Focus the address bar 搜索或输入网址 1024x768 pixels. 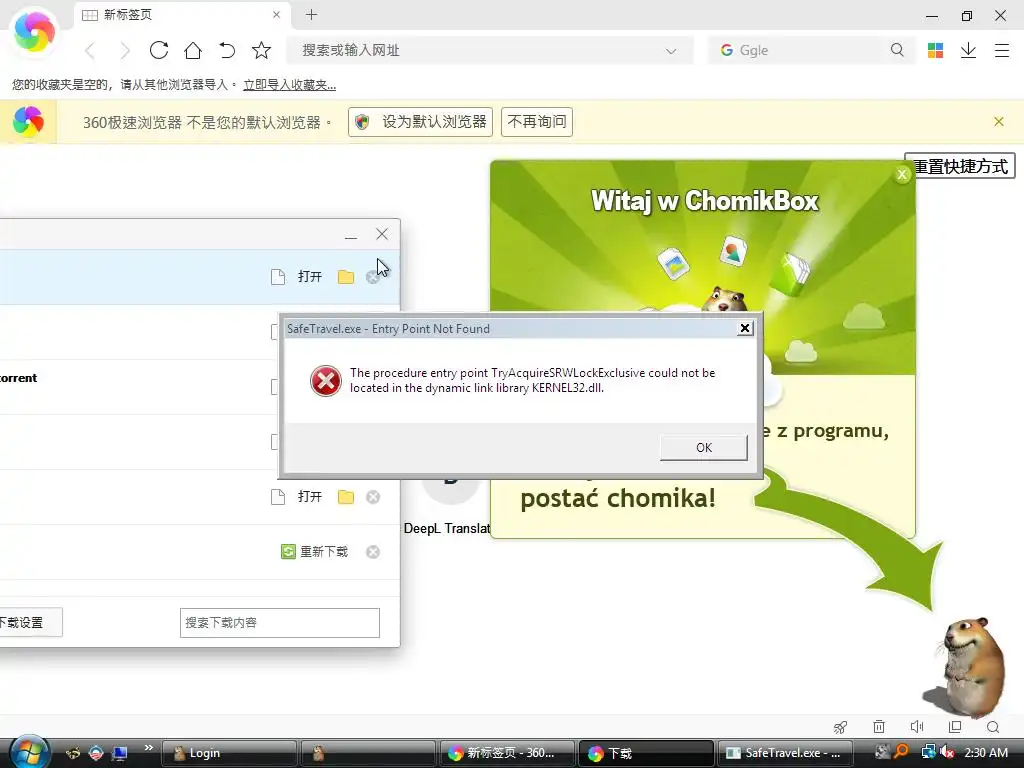tap(490, 50)
